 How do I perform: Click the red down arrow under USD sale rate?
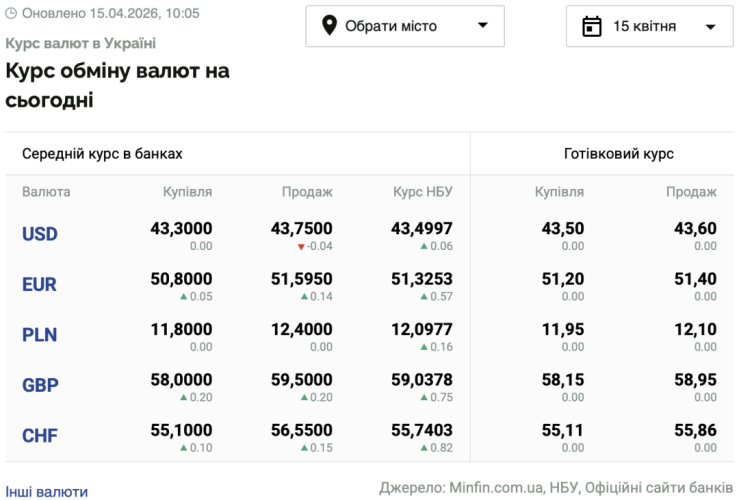coord(301,246)
